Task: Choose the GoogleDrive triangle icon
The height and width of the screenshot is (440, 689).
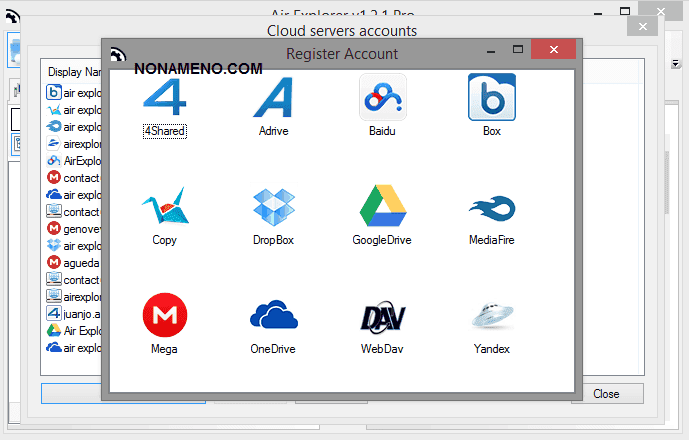Action: (383, 206)
